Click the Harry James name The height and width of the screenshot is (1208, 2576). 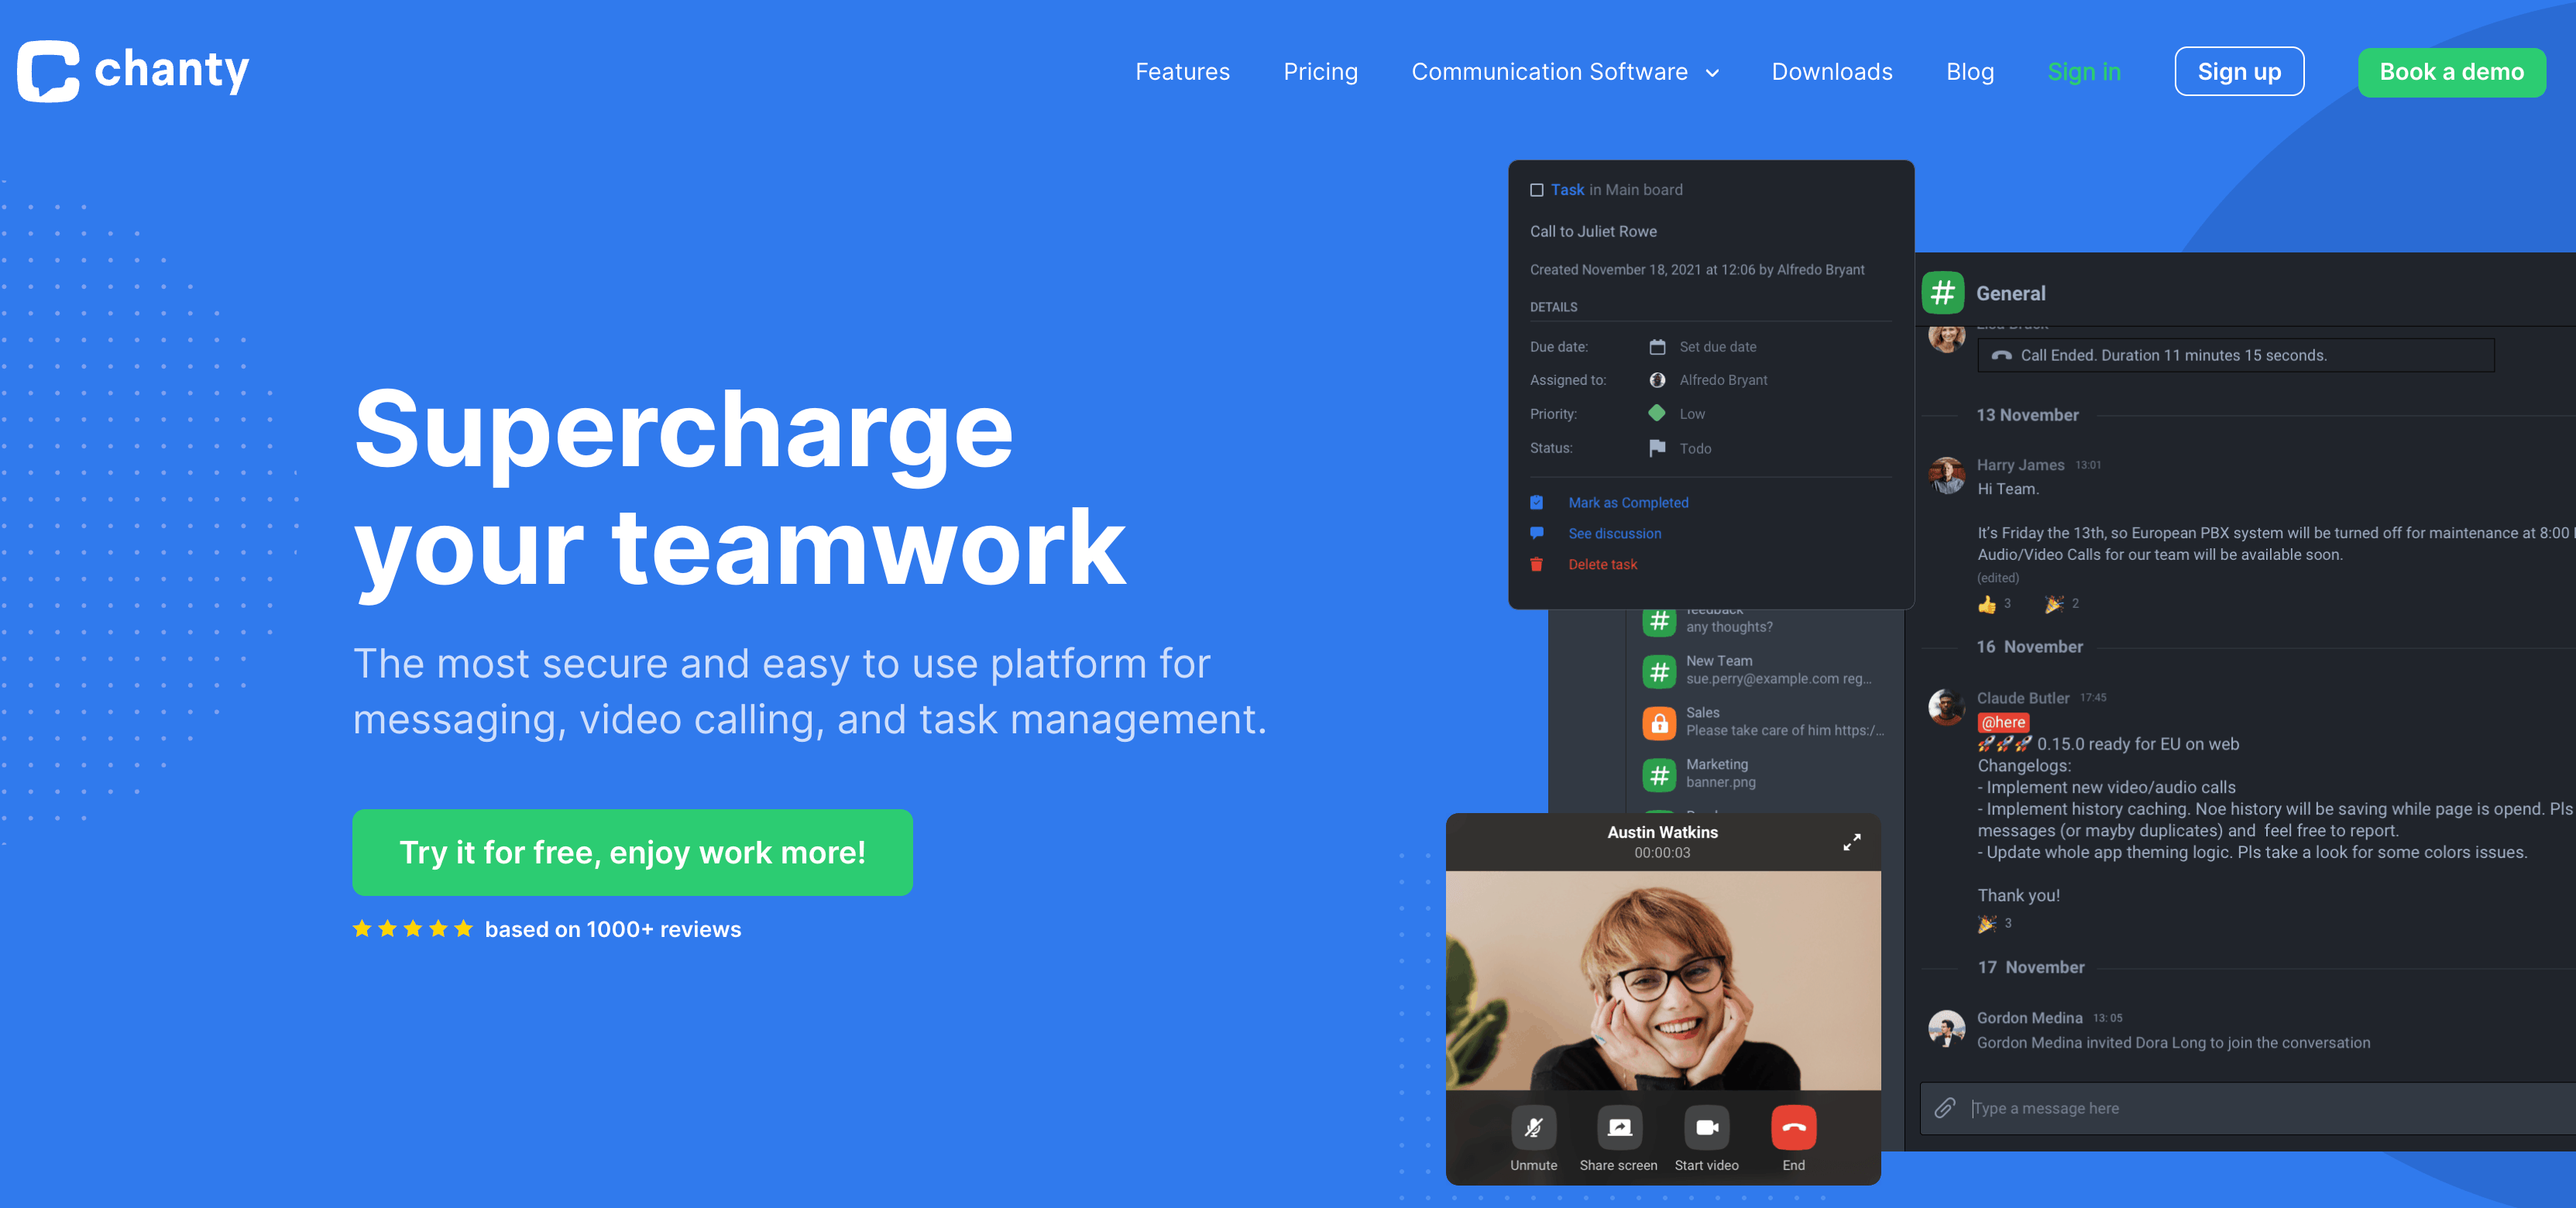click(2019, 465)
